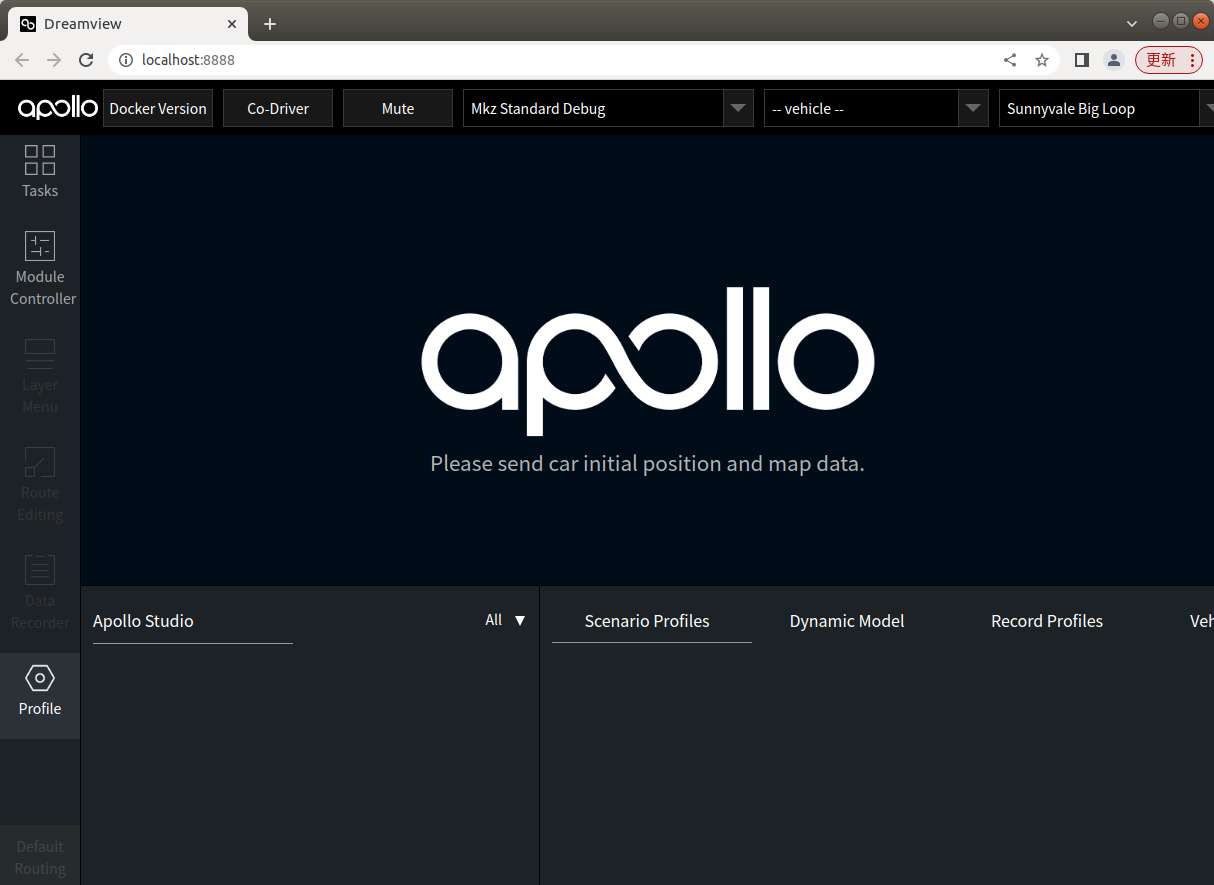Expand the Mkz Standard Debug mode dropdown
Screen dimensions: 1214x885
737,108
